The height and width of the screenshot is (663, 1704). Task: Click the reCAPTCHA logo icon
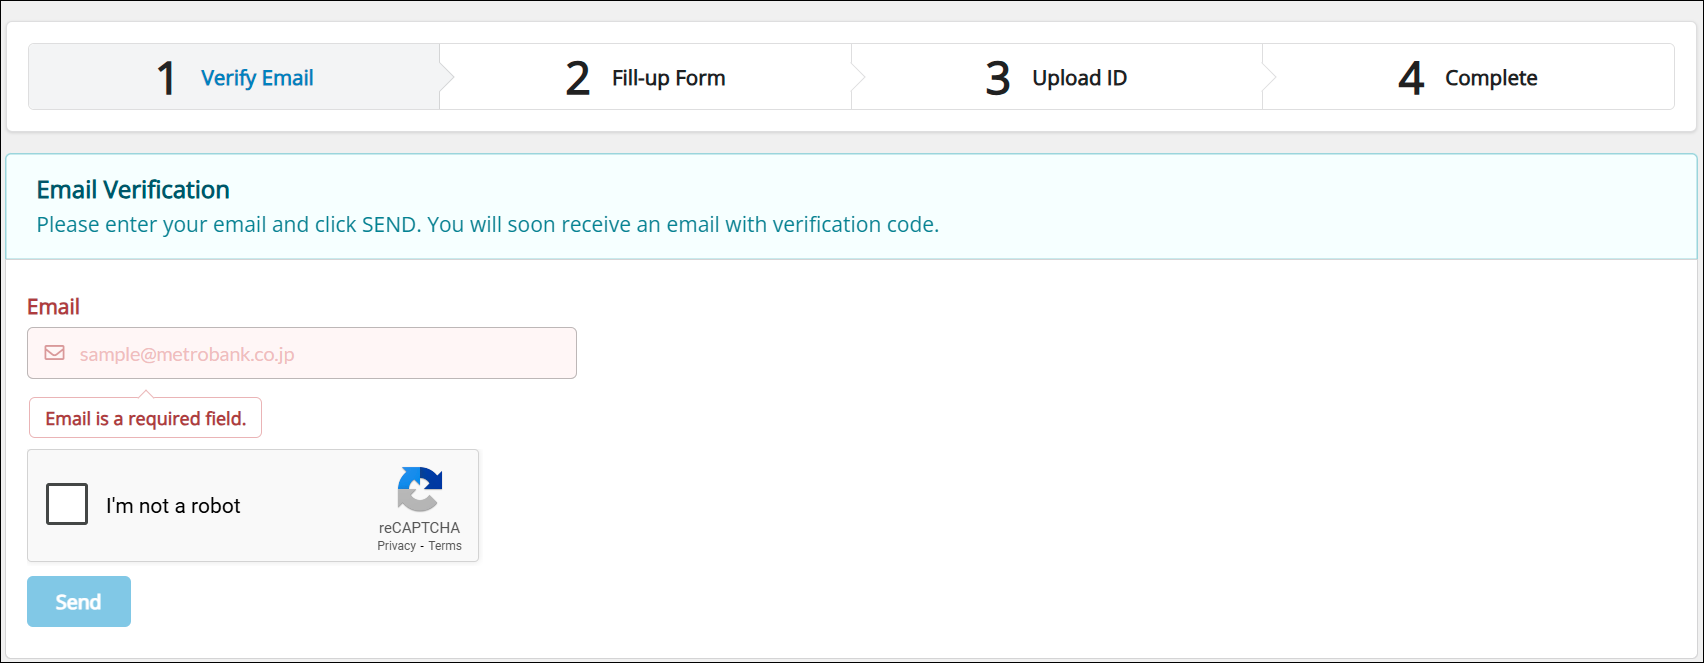[419, 490]
